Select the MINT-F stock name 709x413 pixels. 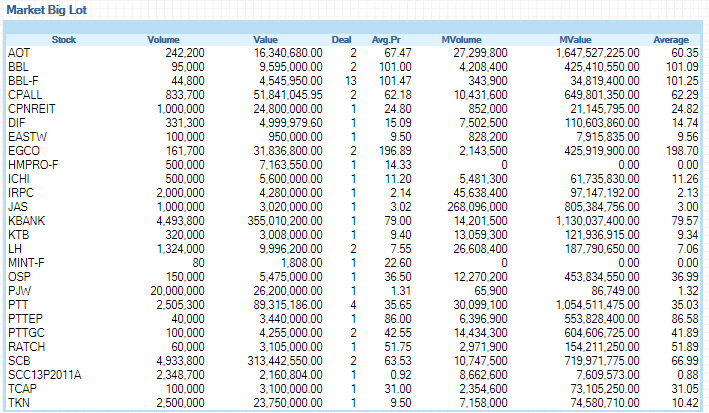tap(26, 263)
